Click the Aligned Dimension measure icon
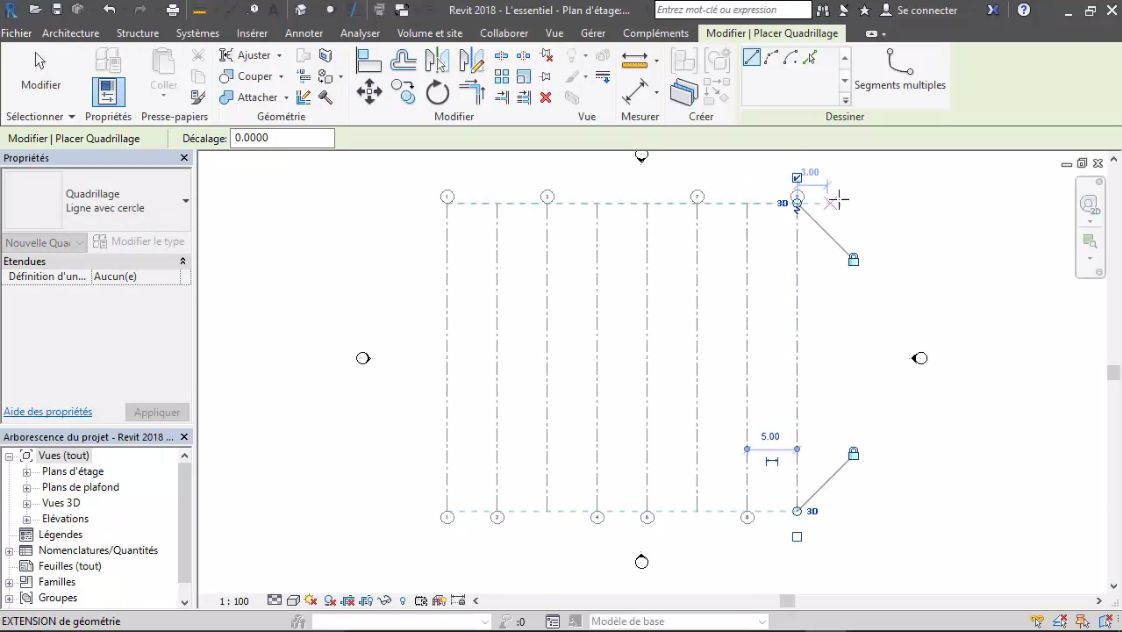1122x632 pixels. pos(634,60)
